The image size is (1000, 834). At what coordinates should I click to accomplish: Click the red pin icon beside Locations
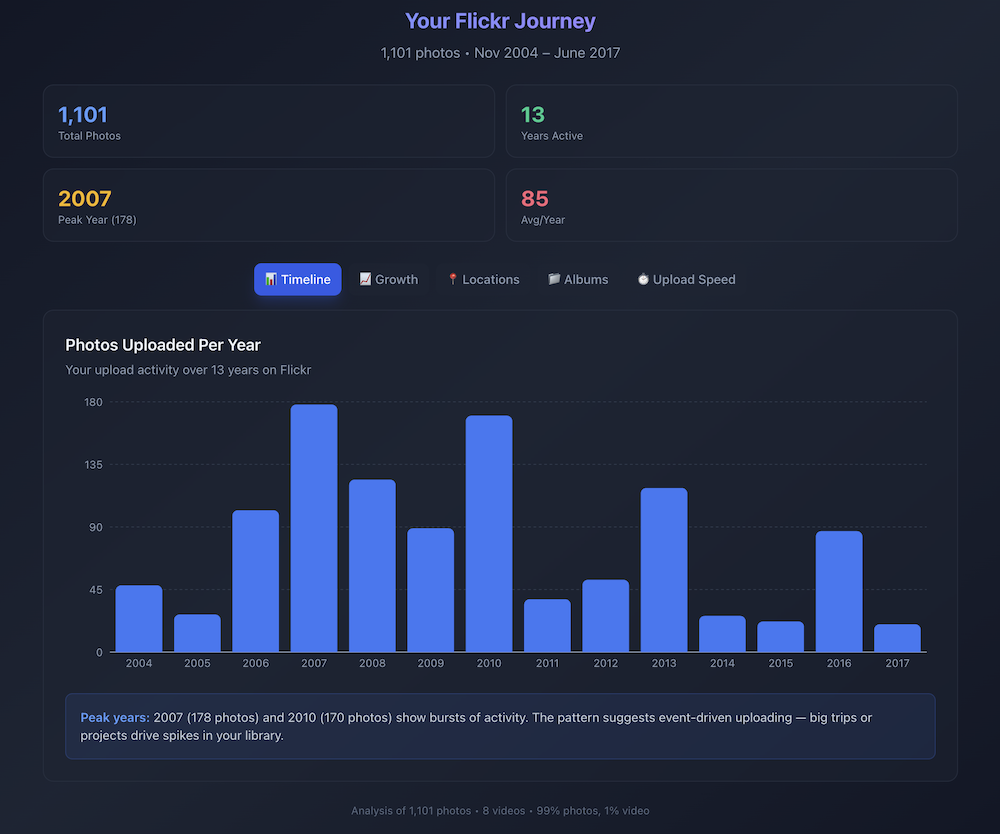coord(452,280)
